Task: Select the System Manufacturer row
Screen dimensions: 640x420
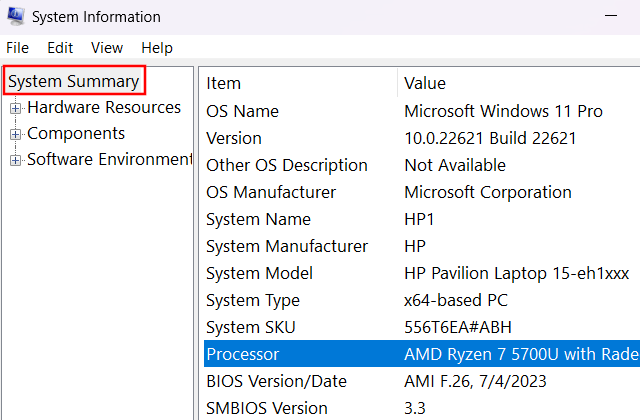Action: pyautogui.click(x=422, y=246)
